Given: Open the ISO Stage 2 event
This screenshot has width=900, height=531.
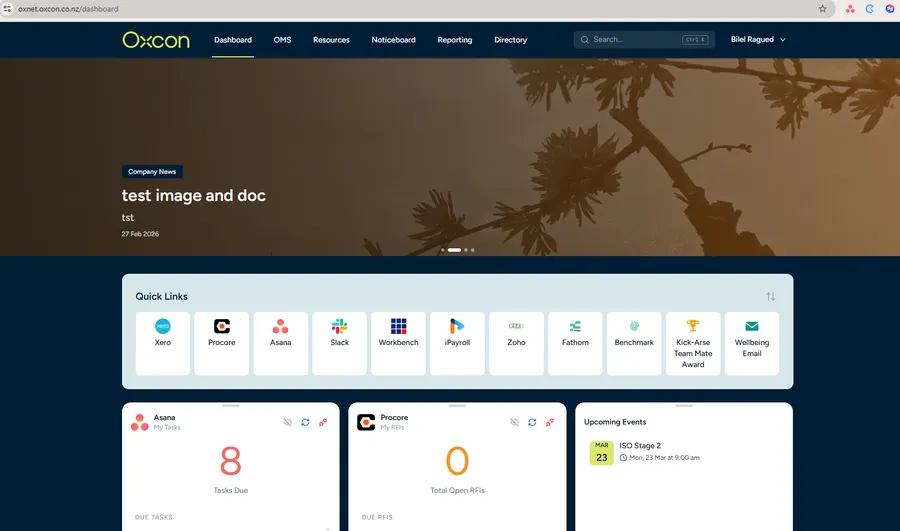Looking at the screenshot, I should [640, 446].
